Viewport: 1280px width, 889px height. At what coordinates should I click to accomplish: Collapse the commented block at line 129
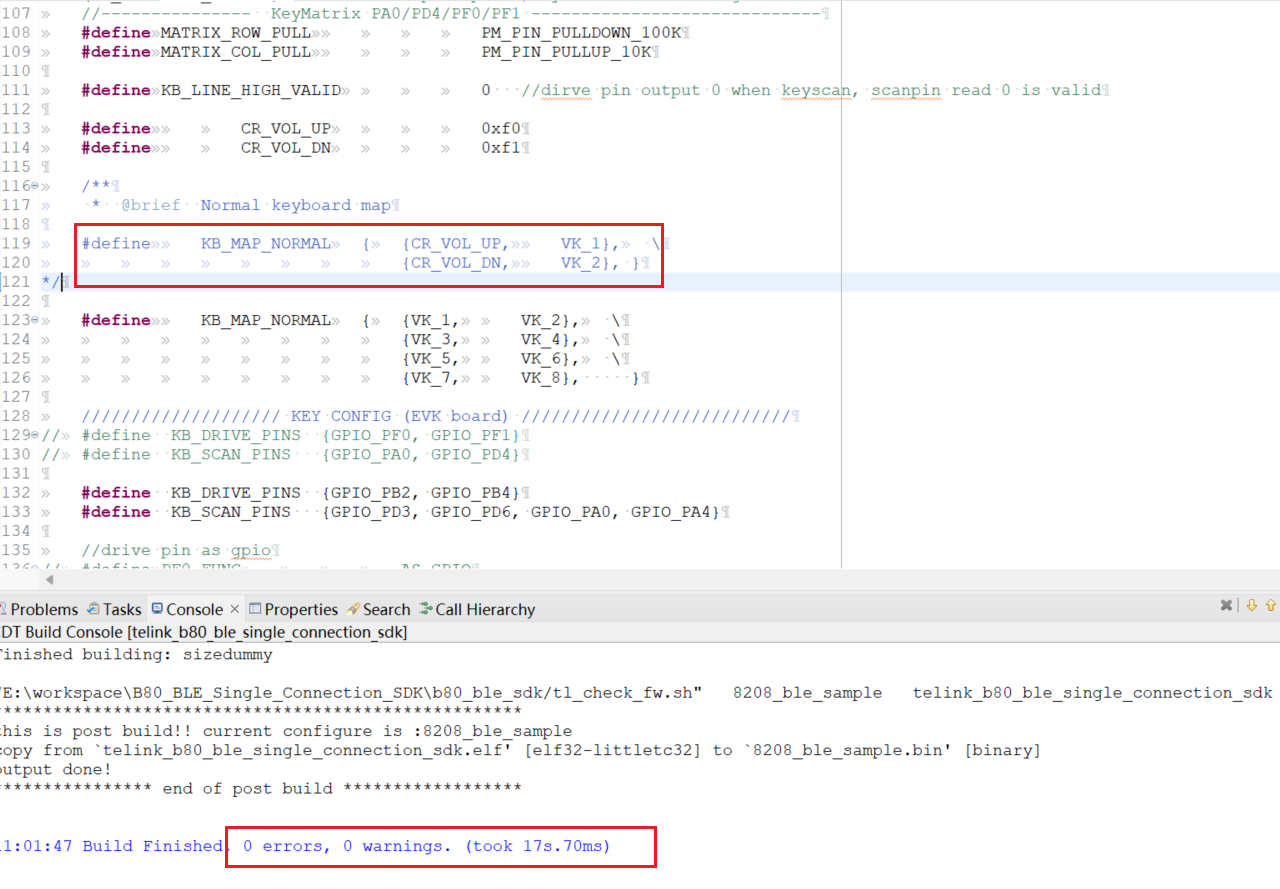(x=35, y=435)
